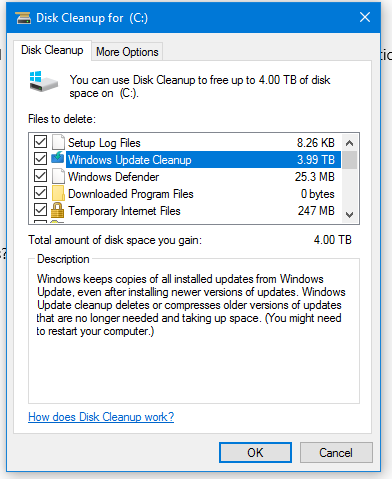Toggle the Temporary Internet Files checkbox
This screenshot has height=479, width=392.
tap(40, 210)
